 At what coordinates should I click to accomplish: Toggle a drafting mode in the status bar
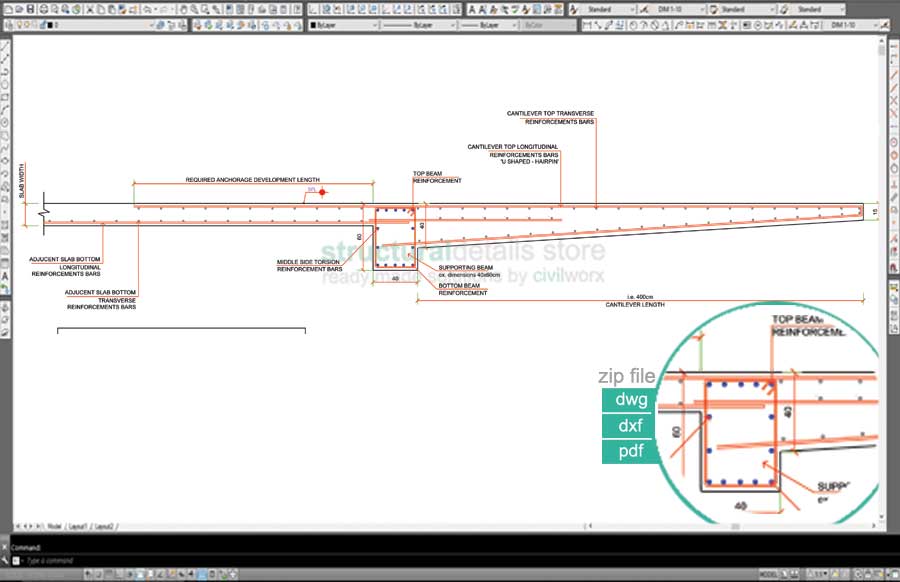(100, 575)
